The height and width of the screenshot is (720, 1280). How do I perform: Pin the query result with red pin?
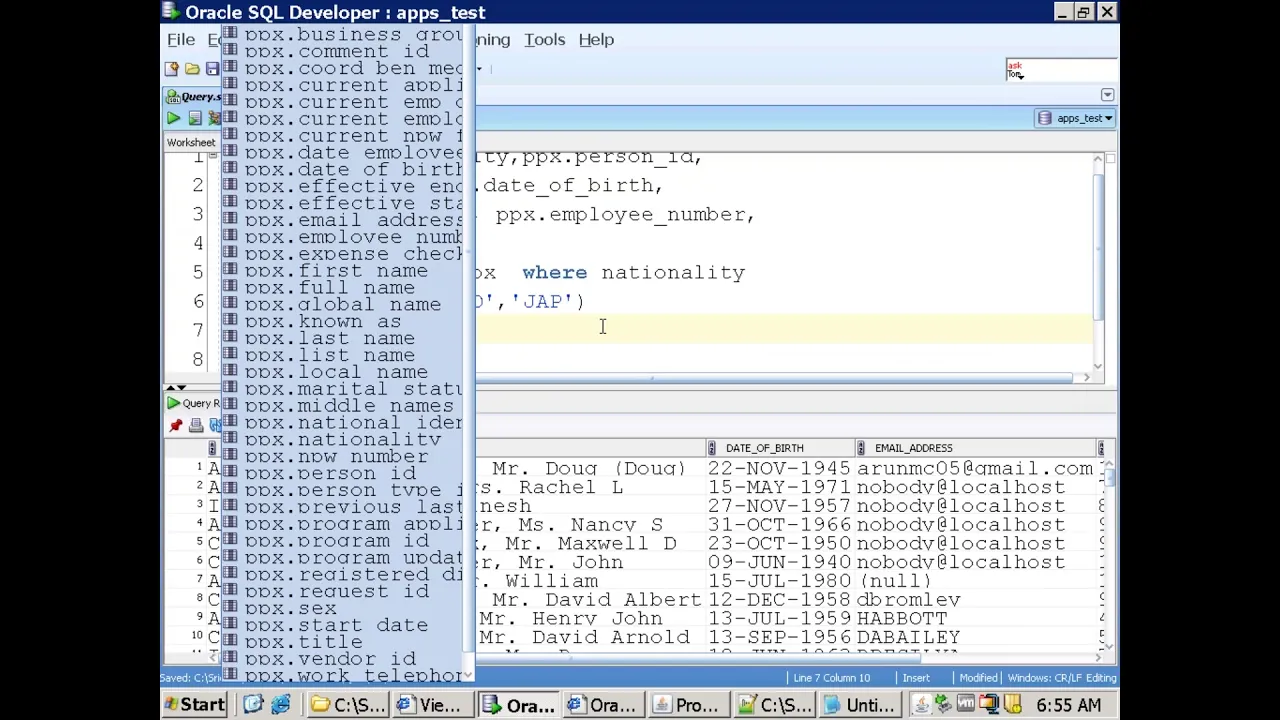tap(176, 426)
